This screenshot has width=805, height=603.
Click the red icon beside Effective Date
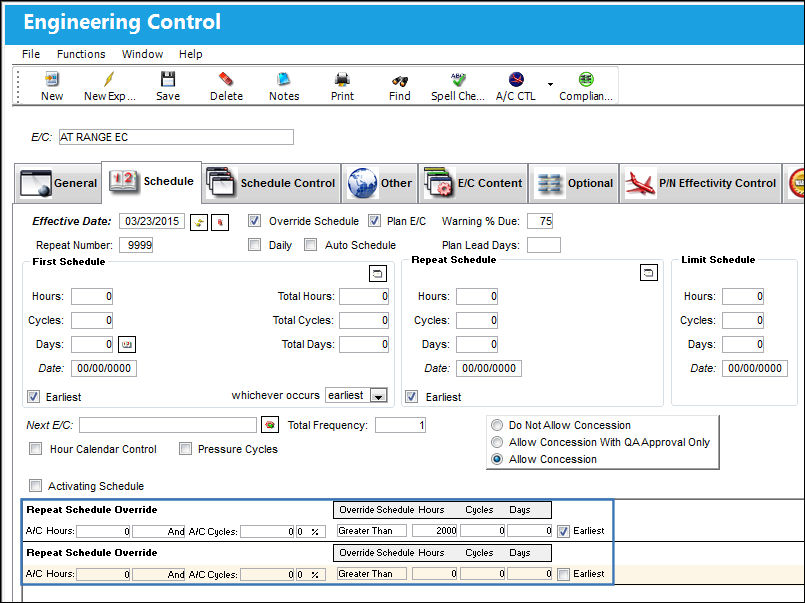coord(220,222)
